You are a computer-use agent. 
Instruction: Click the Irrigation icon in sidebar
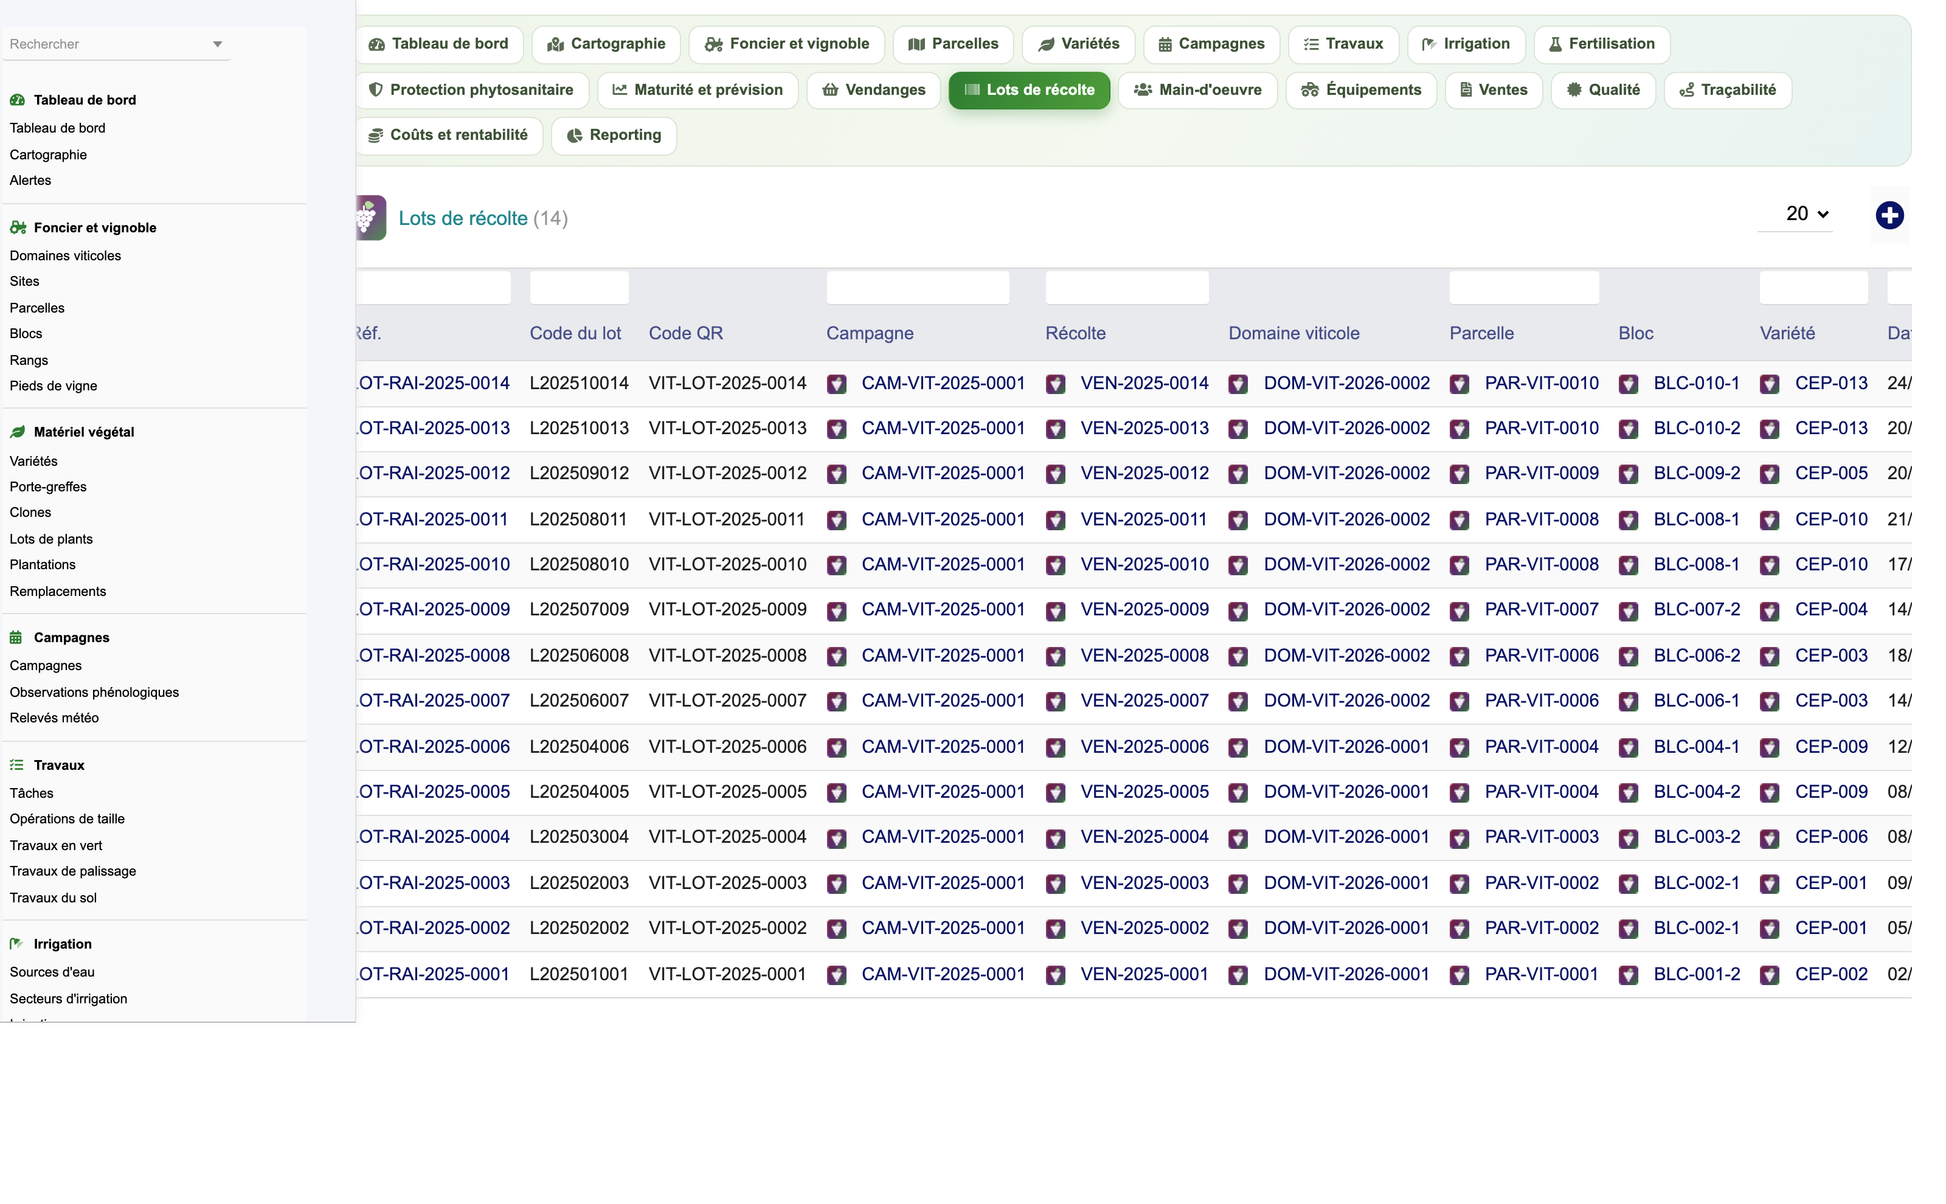click(x=16, y=944)
